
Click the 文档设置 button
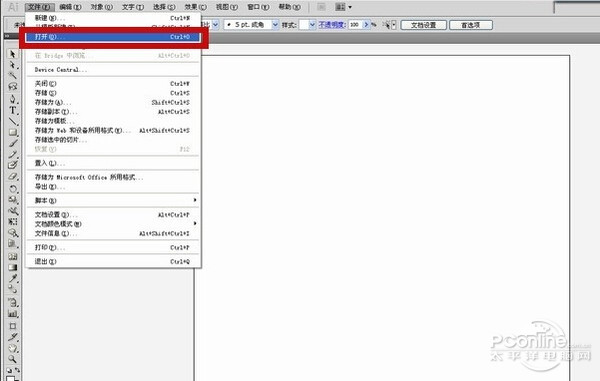click(x=423, y=25)
